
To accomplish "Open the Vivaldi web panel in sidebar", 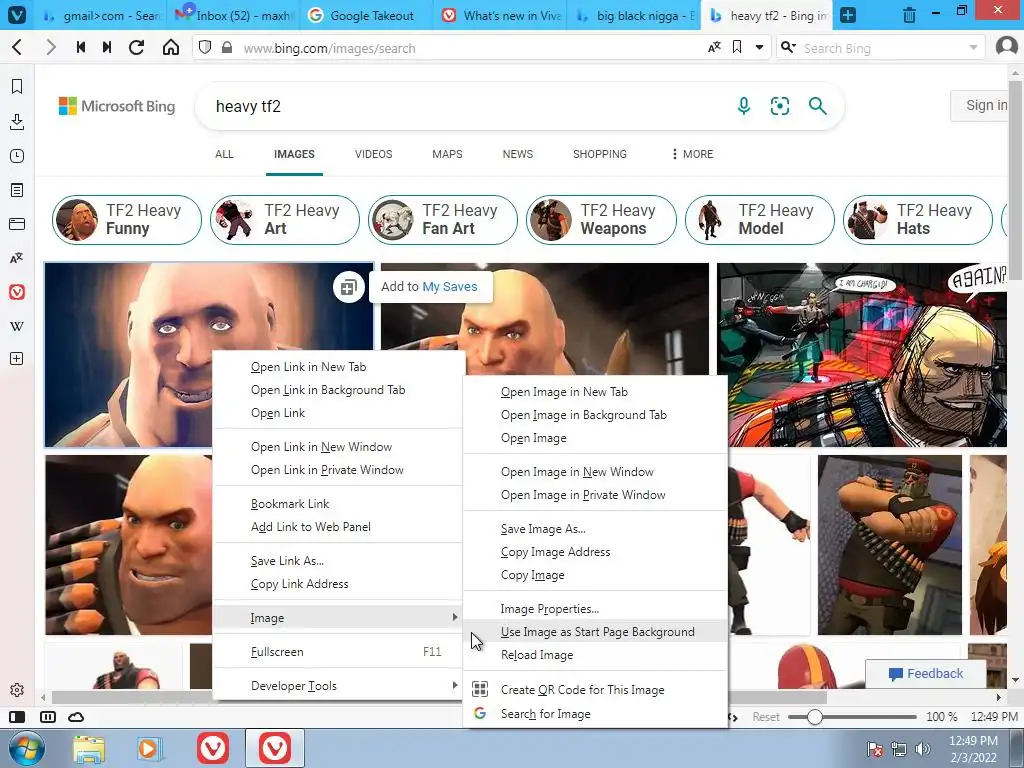I will point(17,292).
